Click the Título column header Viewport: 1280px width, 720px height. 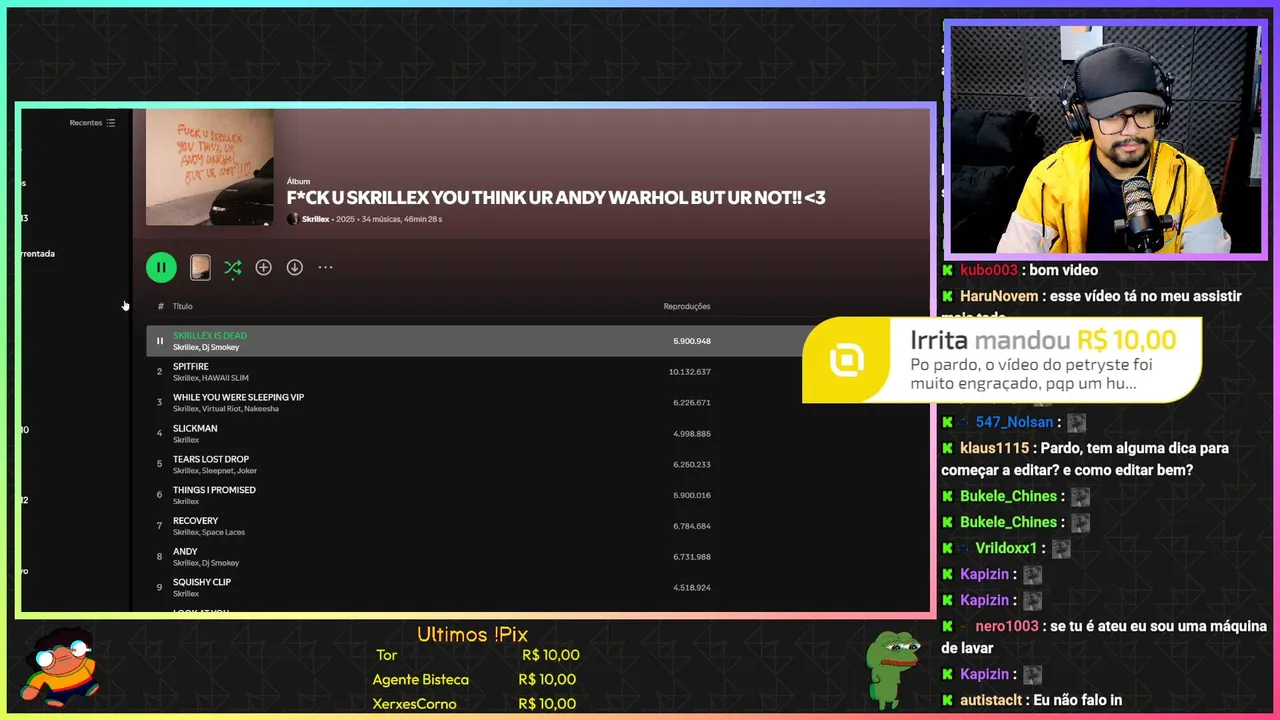tap(182, 306)
